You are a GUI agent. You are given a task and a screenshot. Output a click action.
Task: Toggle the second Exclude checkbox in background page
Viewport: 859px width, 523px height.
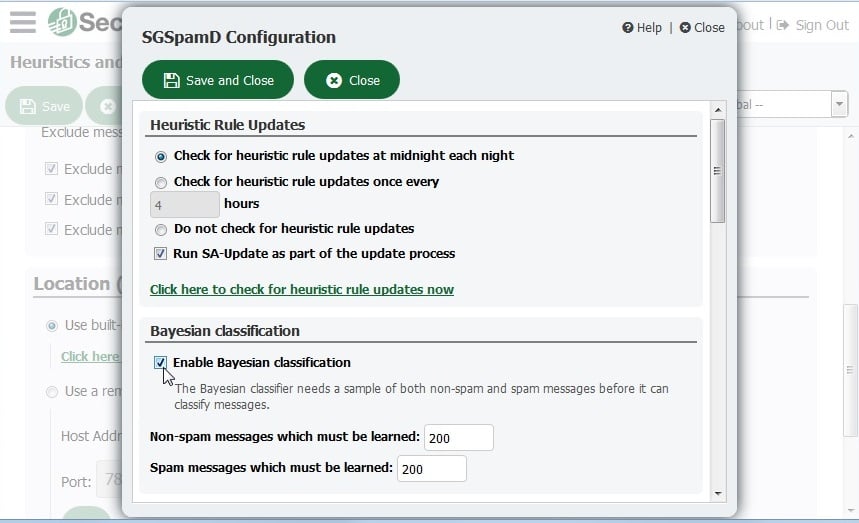[51, 199]
